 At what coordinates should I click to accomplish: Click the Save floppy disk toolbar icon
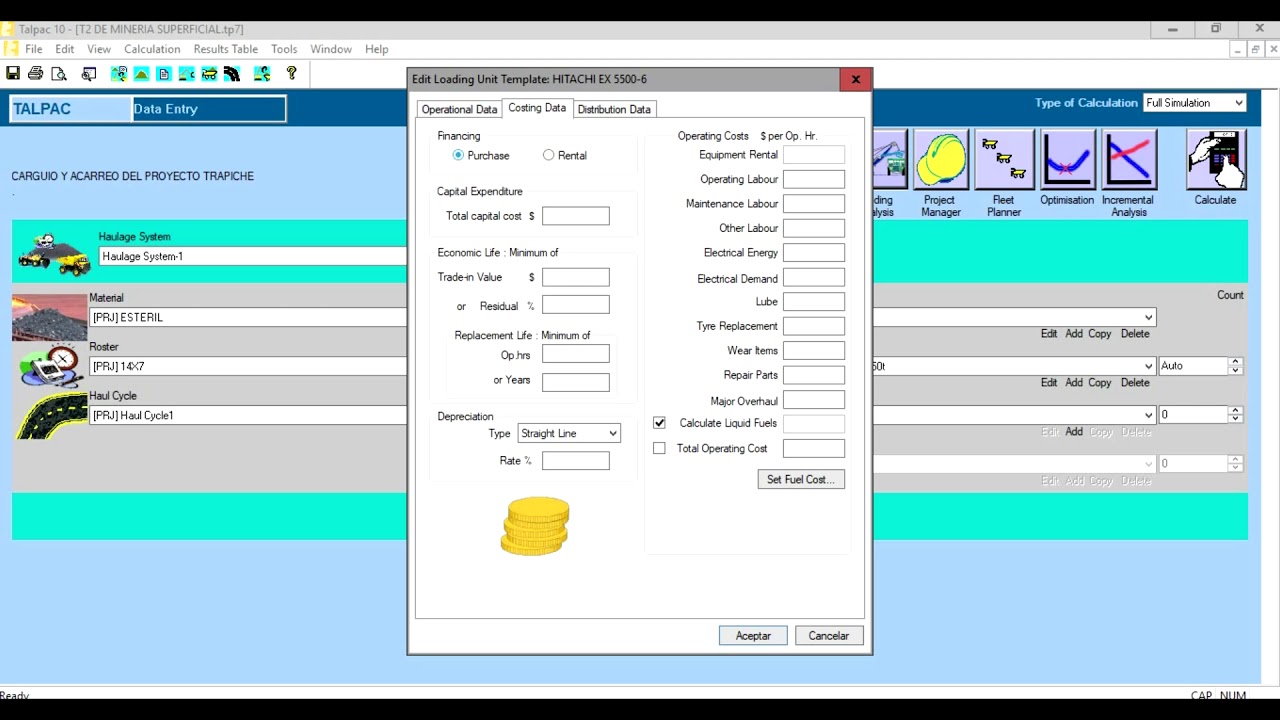(x=13, y=73)
